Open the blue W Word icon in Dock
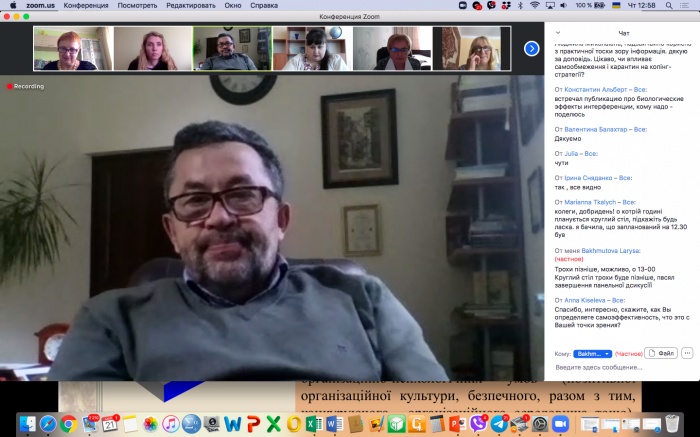 click(x=233, y=424)
